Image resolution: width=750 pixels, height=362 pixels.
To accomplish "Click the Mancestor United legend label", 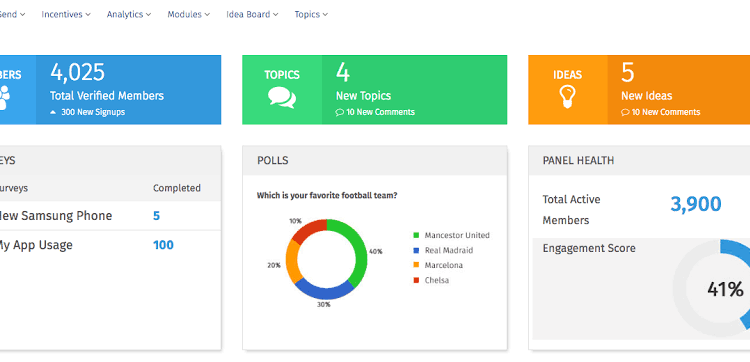I will [x=457, y=235].
